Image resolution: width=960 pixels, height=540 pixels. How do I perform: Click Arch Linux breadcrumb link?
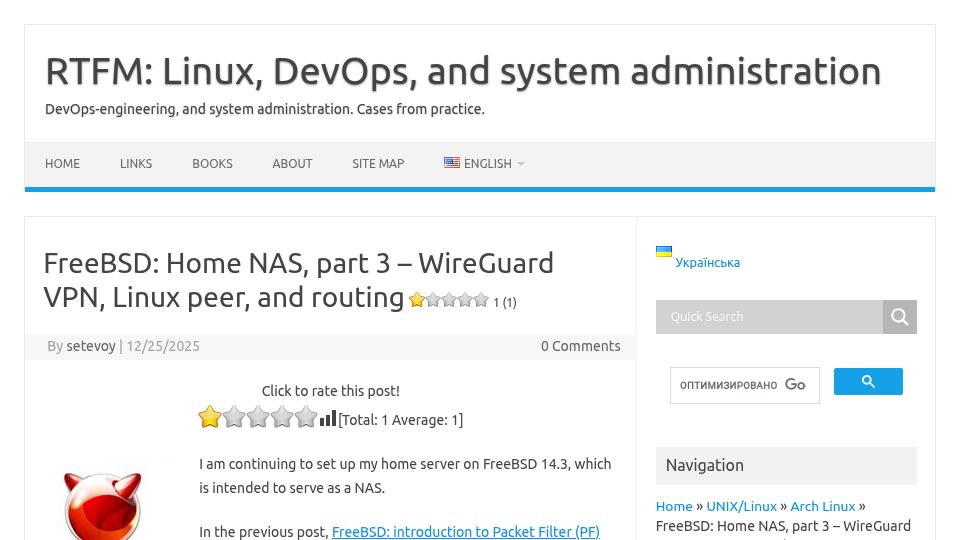point(822,506)
